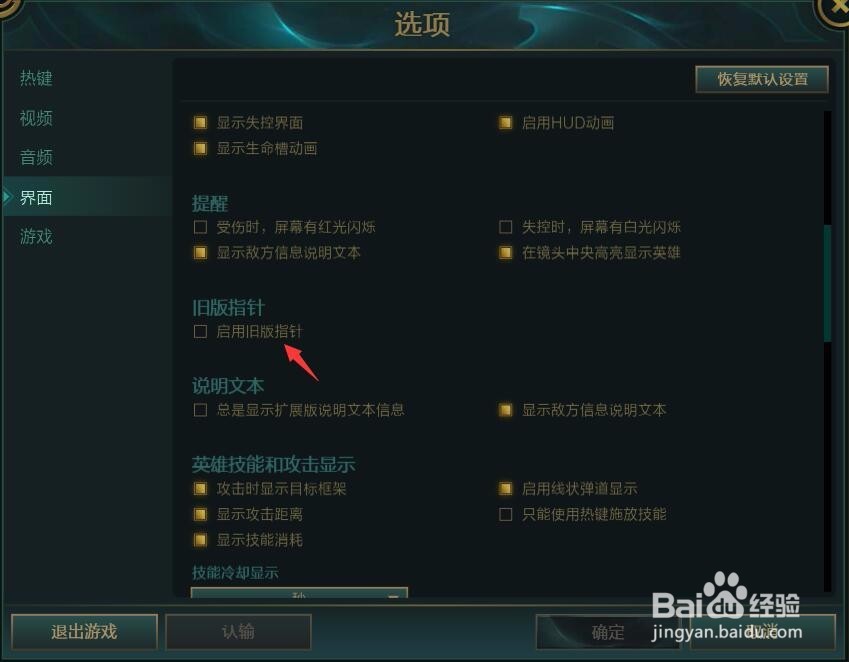This screenshot has width=849, height=662.
Task: Enable the 启用旧版指针 checkbox
Action: pos(200,331)
